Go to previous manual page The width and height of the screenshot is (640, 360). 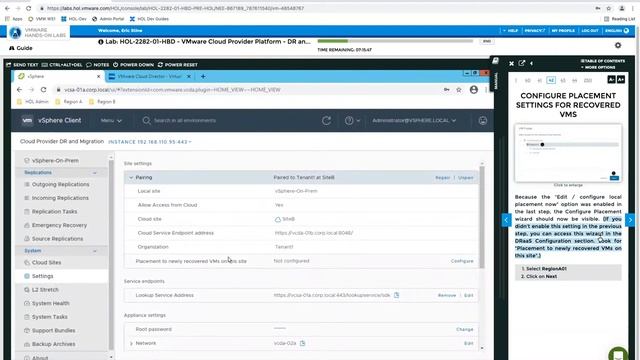pos(506,220)
